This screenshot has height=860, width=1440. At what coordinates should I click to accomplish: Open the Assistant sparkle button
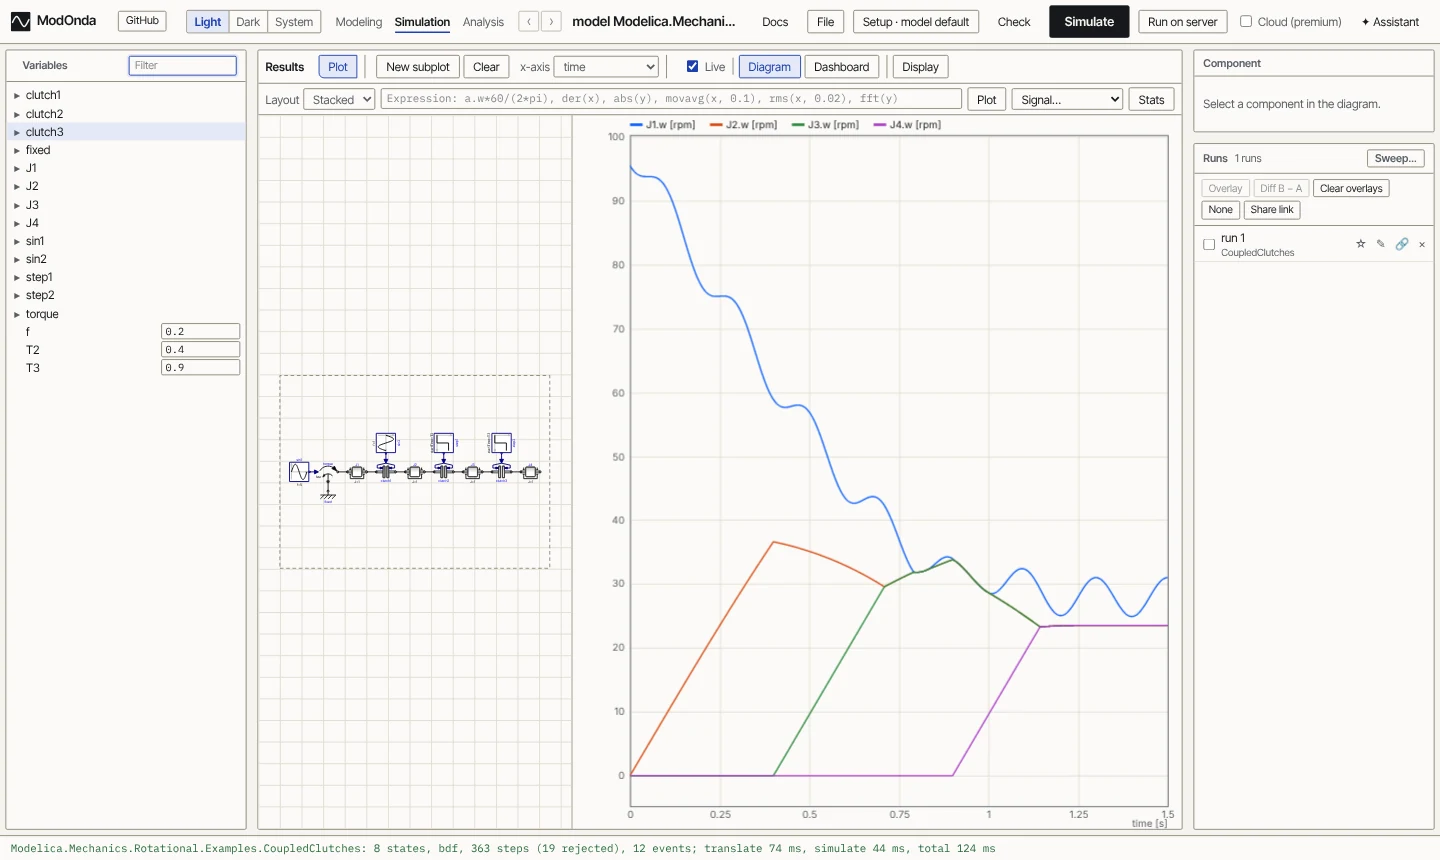[x=1390, y=21]
